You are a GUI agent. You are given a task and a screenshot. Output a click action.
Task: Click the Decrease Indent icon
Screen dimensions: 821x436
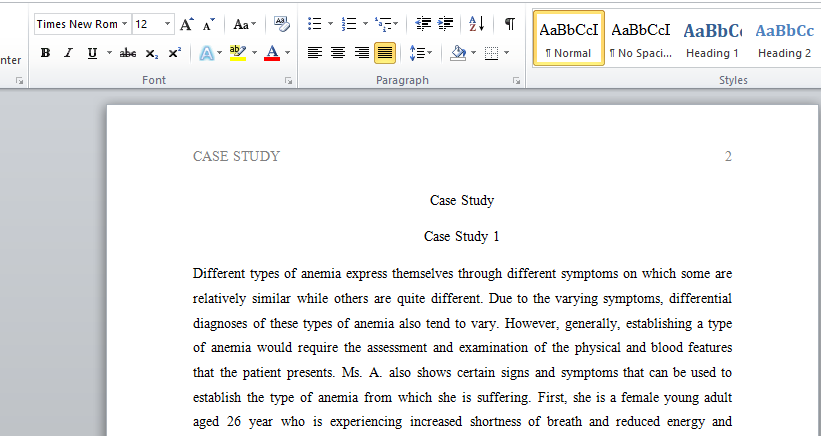click(x=423, y=24)
